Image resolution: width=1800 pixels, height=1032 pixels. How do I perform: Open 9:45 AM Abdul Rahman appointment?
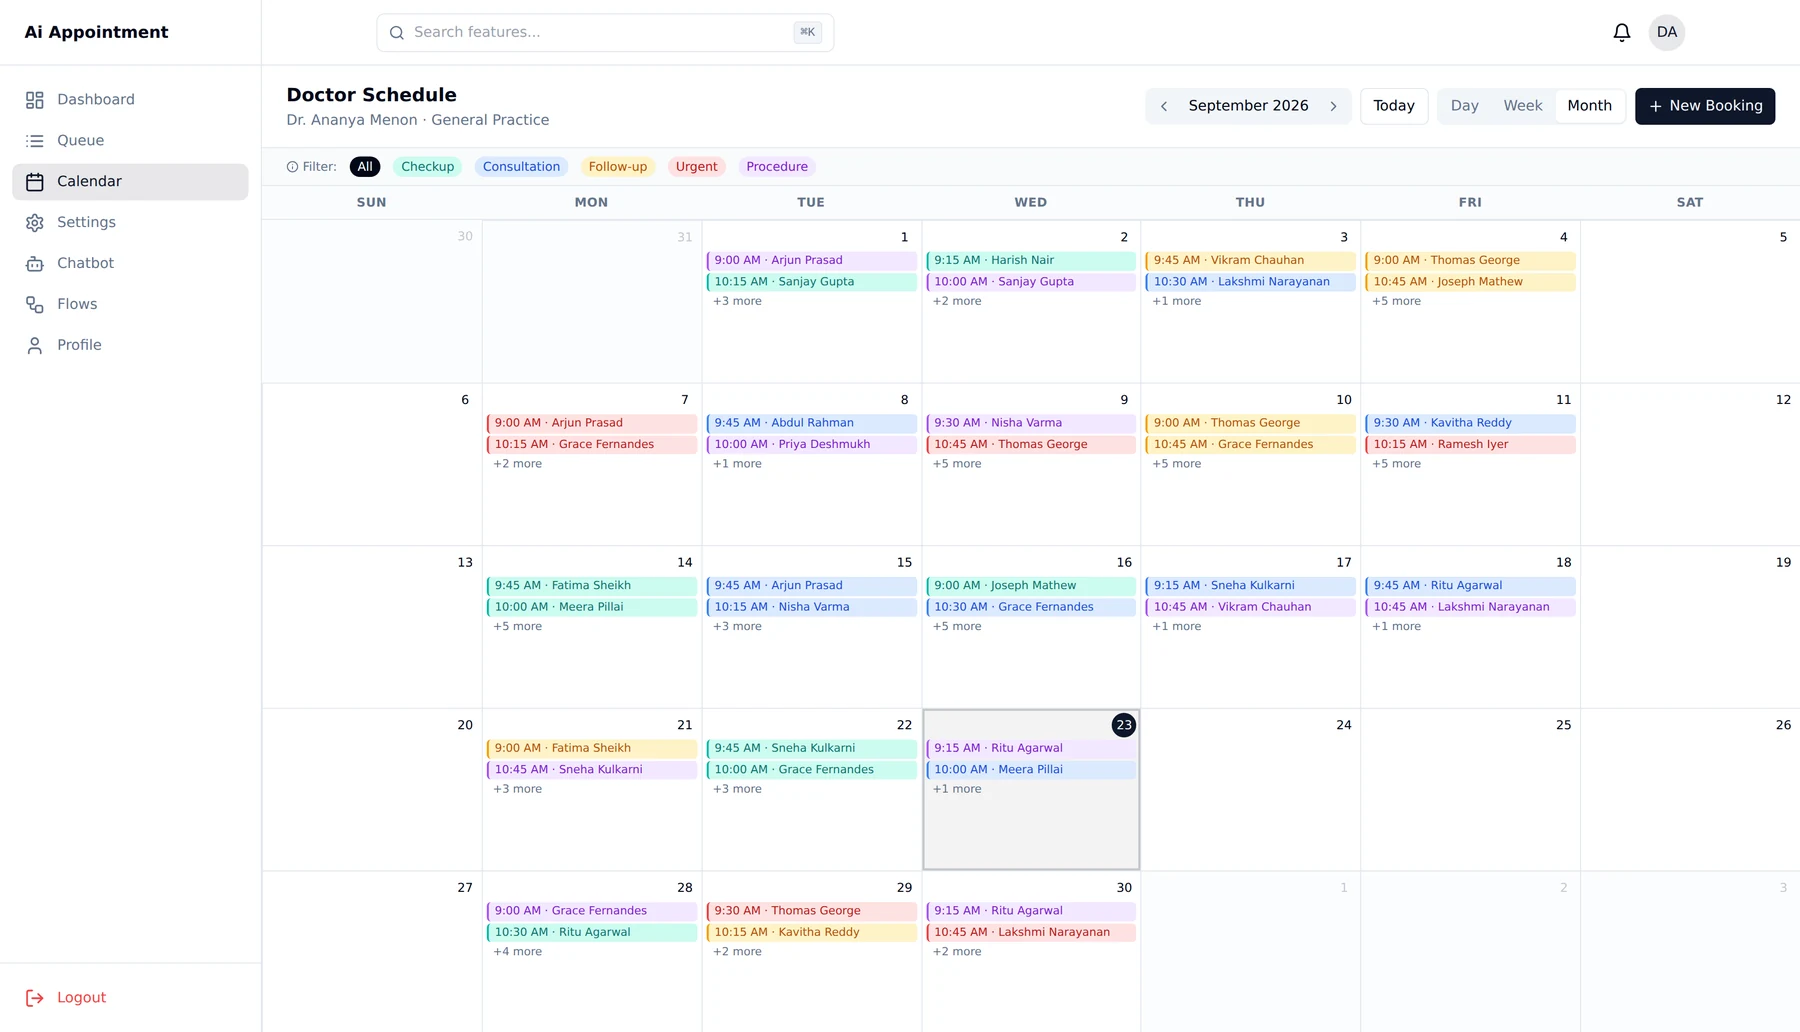[811, 423]
